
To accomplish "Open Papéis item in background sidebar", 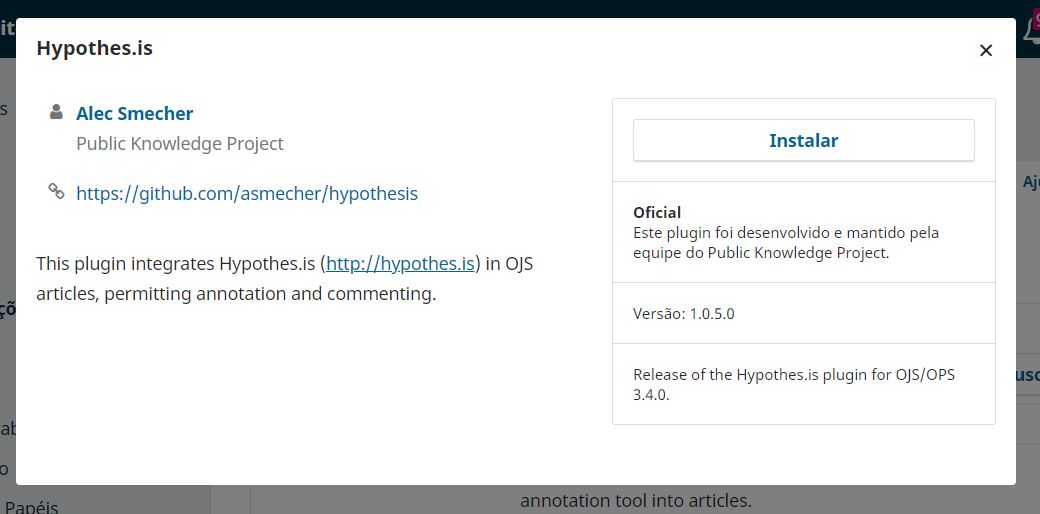I will click(32, 507).
